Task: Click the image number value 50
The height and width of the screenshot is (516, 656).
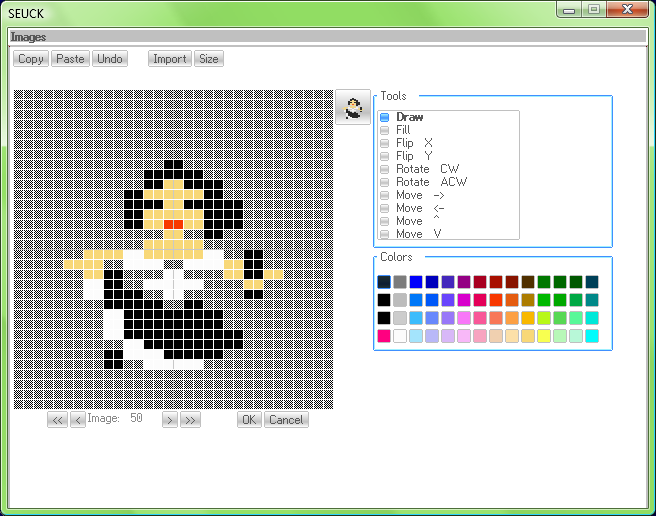Action: pos(136,418)
